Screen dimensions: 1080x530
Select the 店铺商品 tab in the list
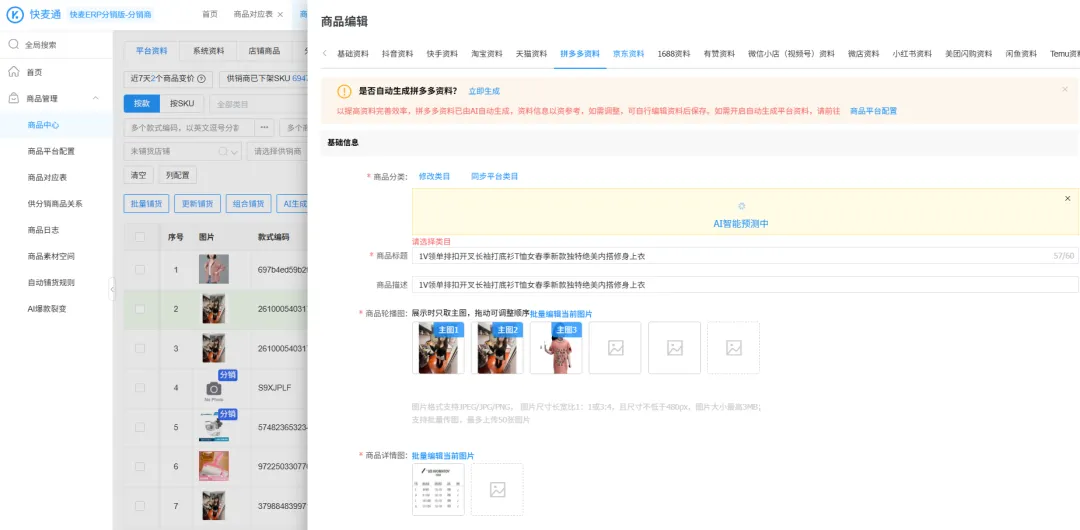pos(264,50)
